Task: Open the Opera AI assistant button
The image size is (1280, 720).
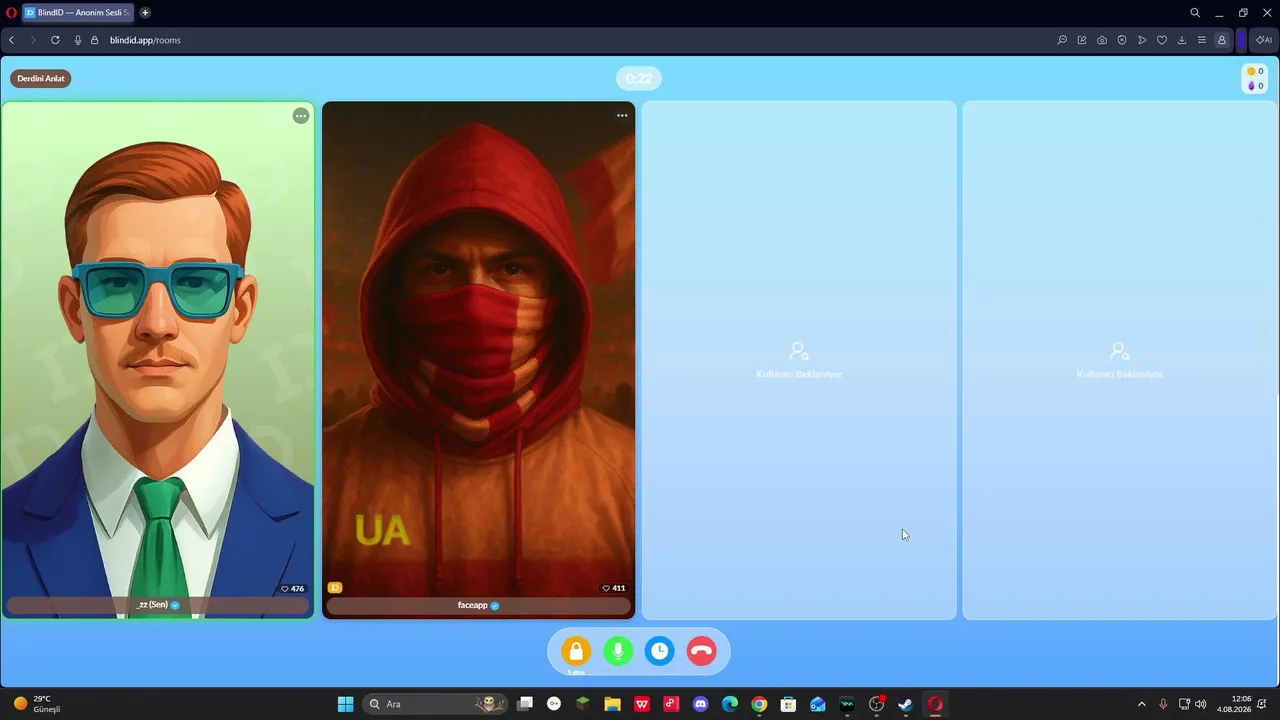Action: point(1264,40)
